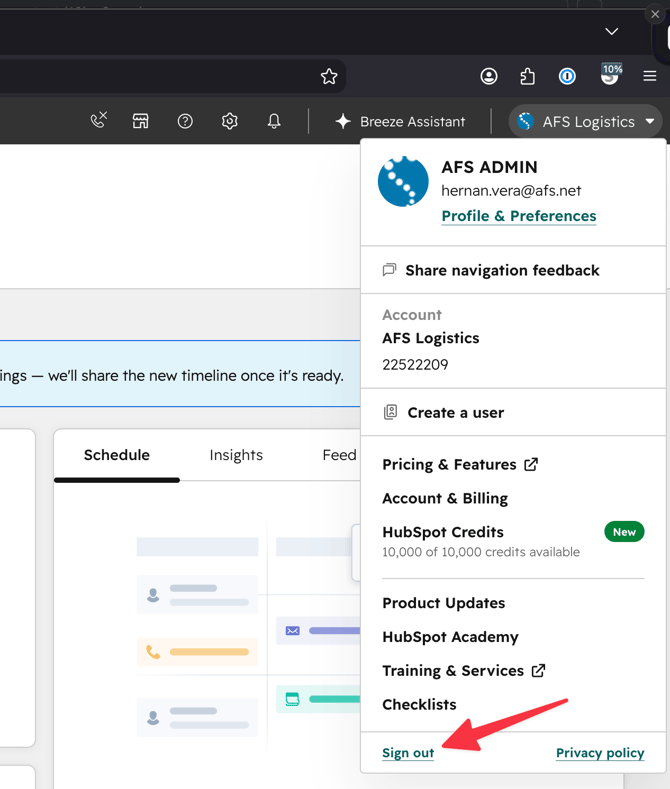Open the Privacy policy link
The image size is (670, 789).
tap(600, 753)
